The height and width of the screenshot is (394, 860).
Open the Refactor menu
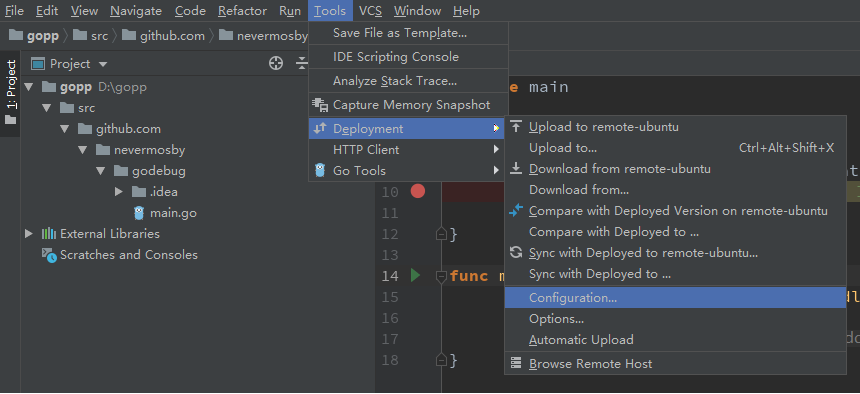[x=242, y=11]
